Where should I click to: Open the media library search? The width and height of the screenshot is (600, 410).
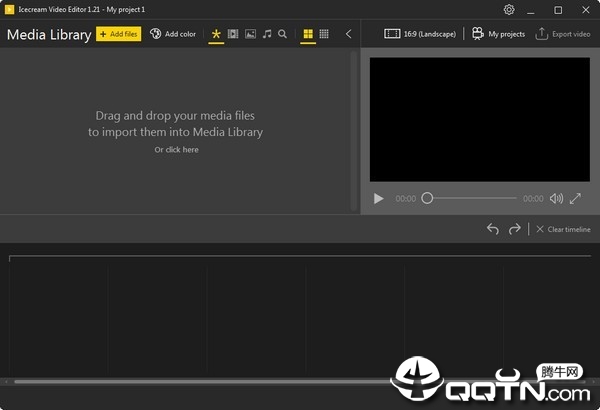pyautogui.click(x=282, y=34)
